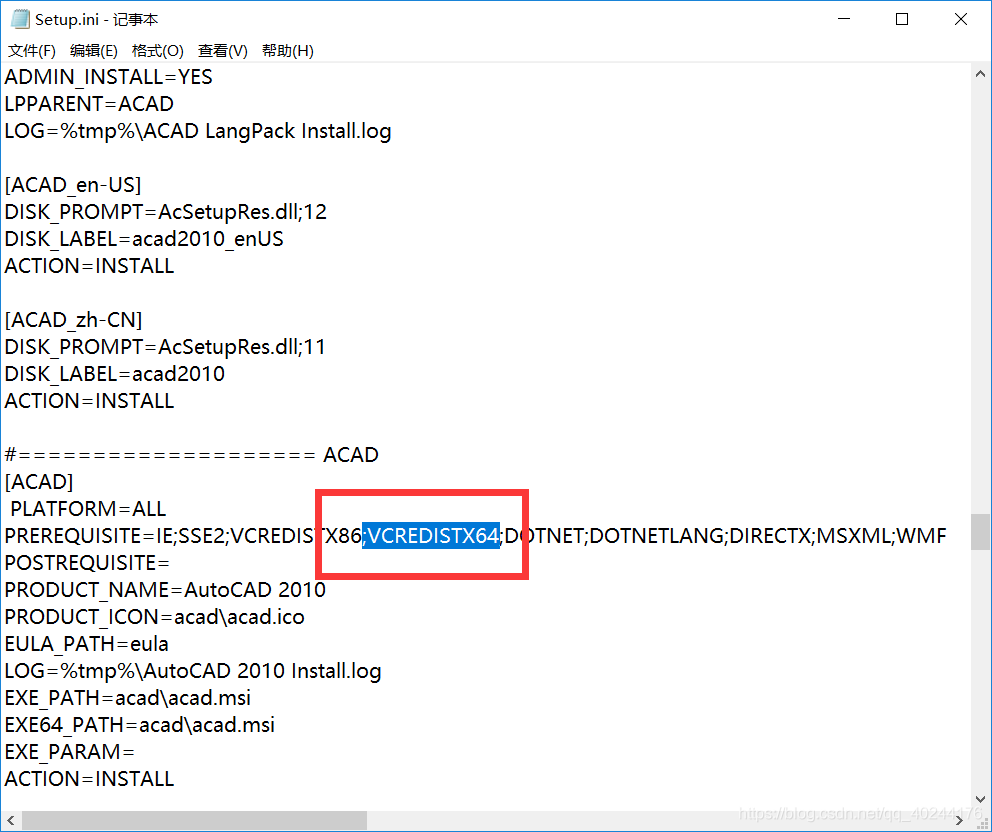This screenshot has width=992, height=832.
Task: Click the highlighted ;VCREDISTX64 text
Action: pos(431,536)
